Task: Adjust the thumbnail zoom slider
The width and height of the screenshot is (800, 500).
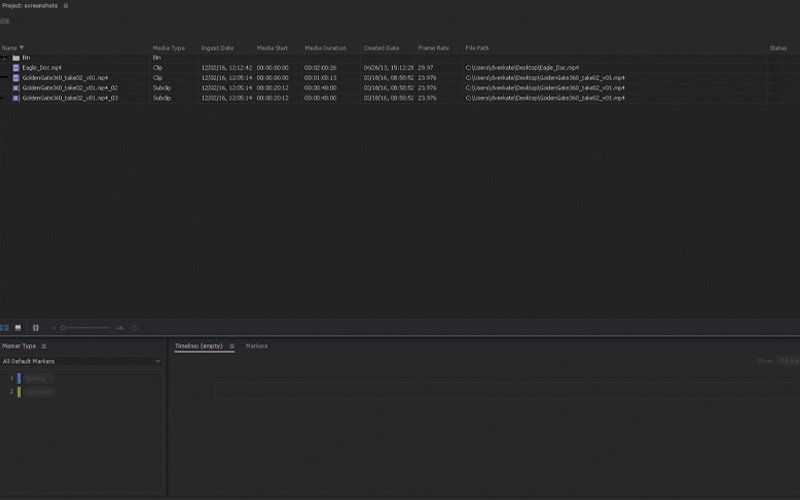Action: point(64,328)
